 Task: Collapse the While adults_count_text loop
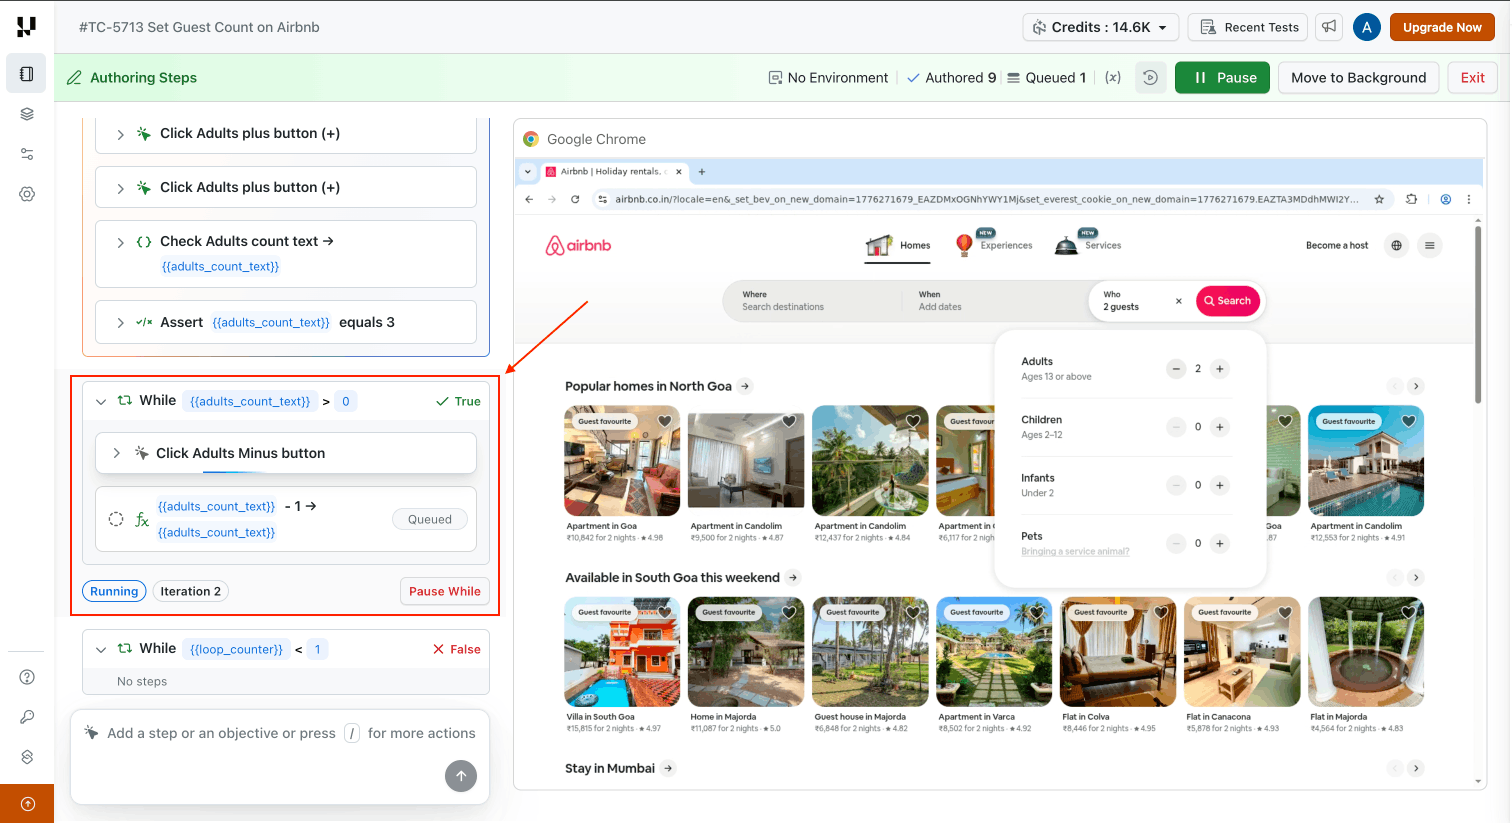(101, 401)
